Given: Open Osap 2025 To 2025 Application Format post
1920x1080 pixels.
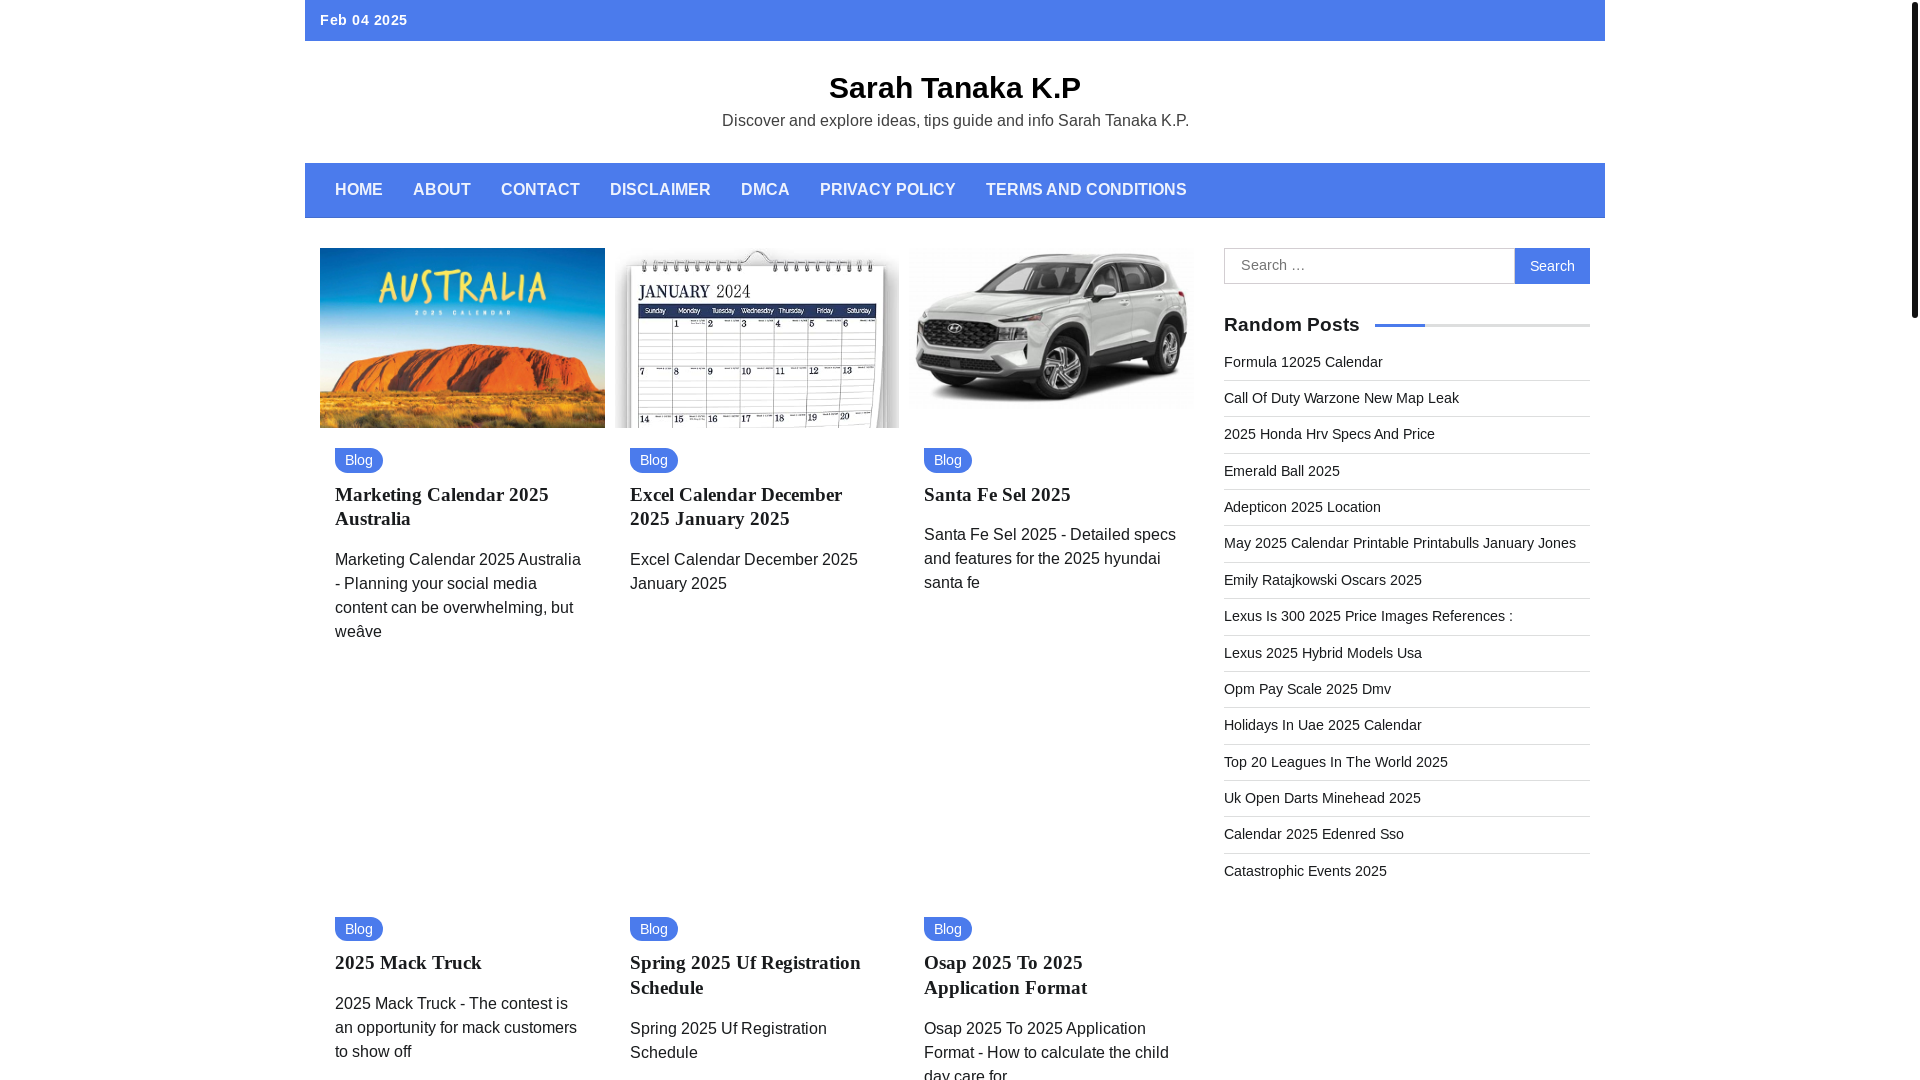Looking at the screenshot, I should pos(1005,975).
